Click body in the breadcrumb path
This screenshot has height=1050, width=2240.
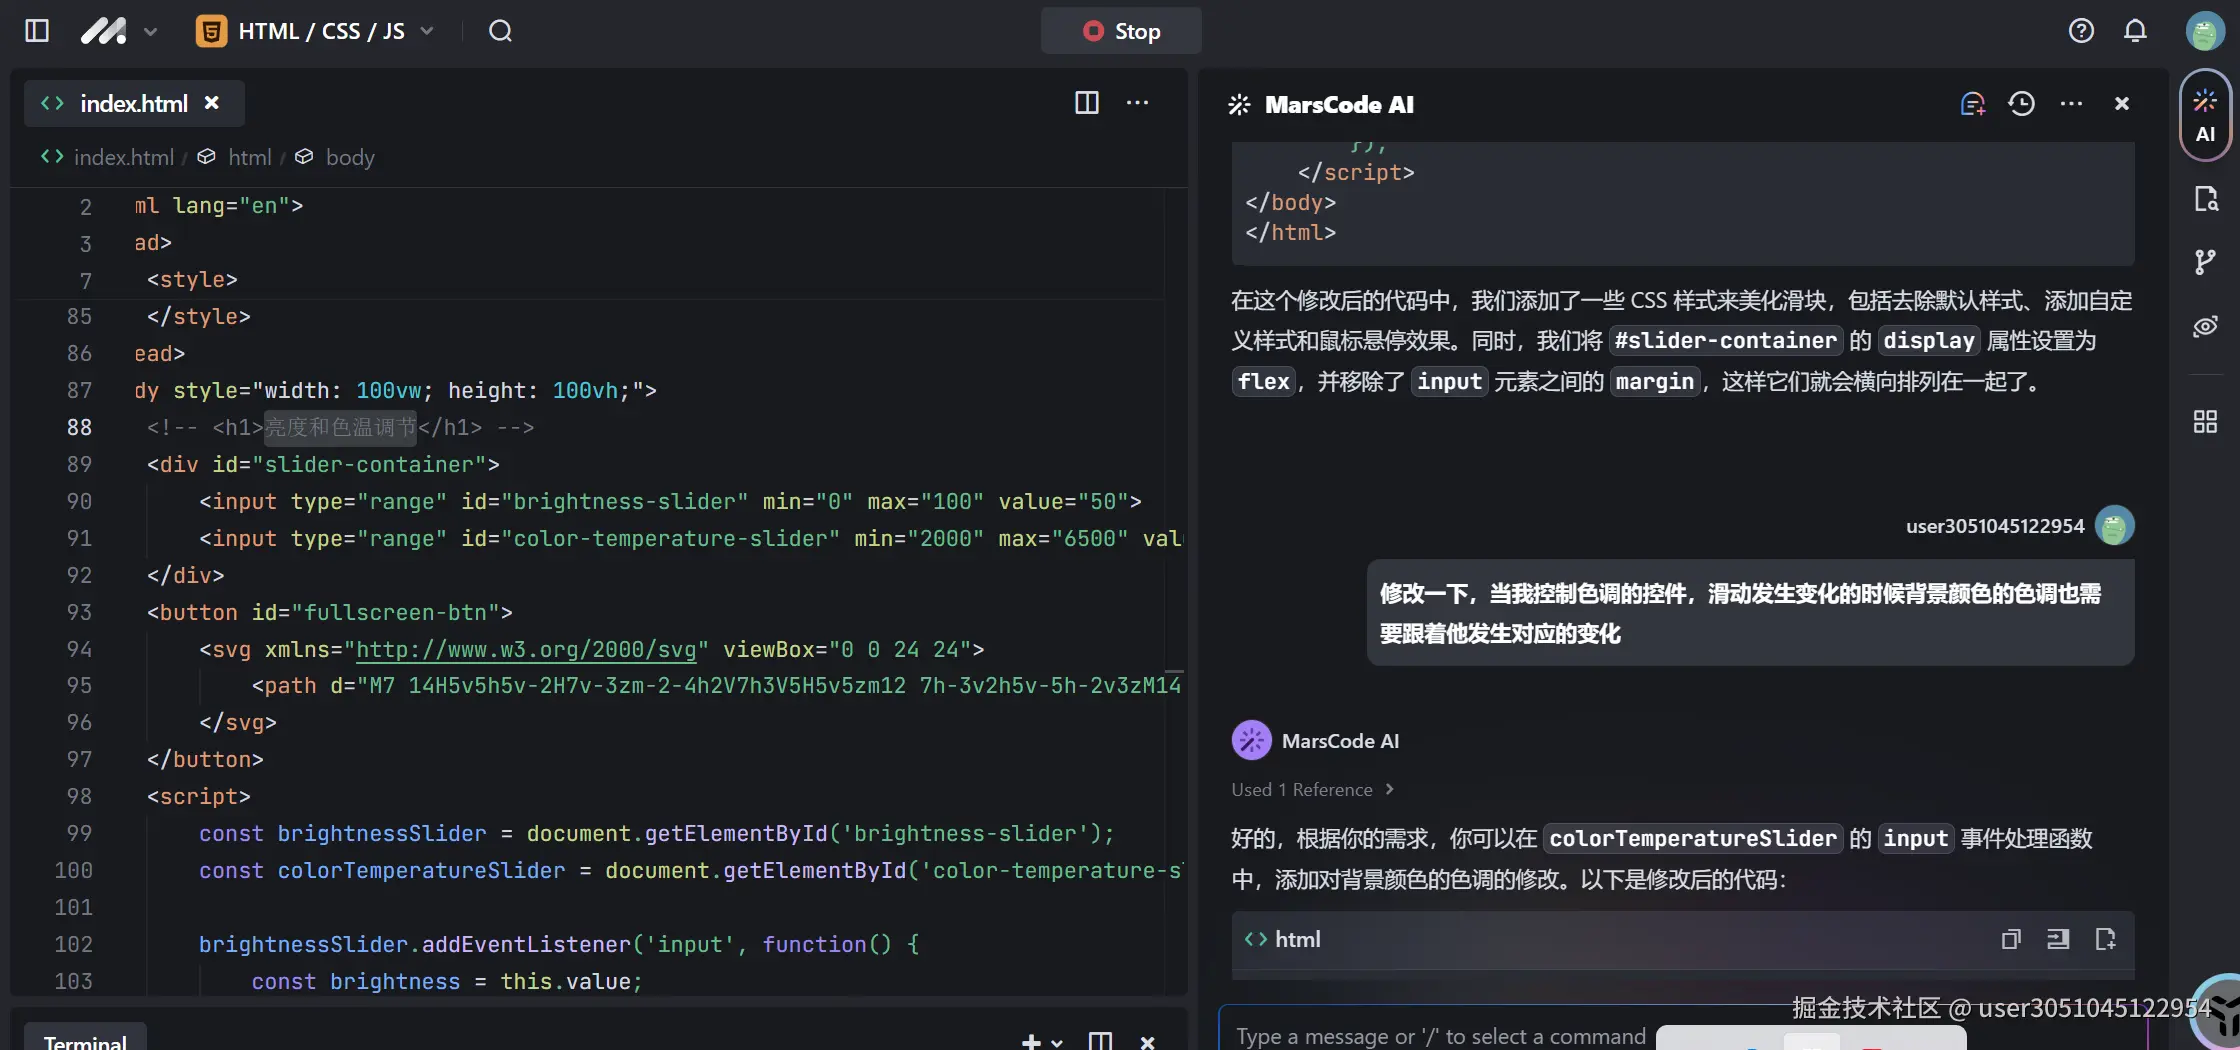(x=350, y=157)
